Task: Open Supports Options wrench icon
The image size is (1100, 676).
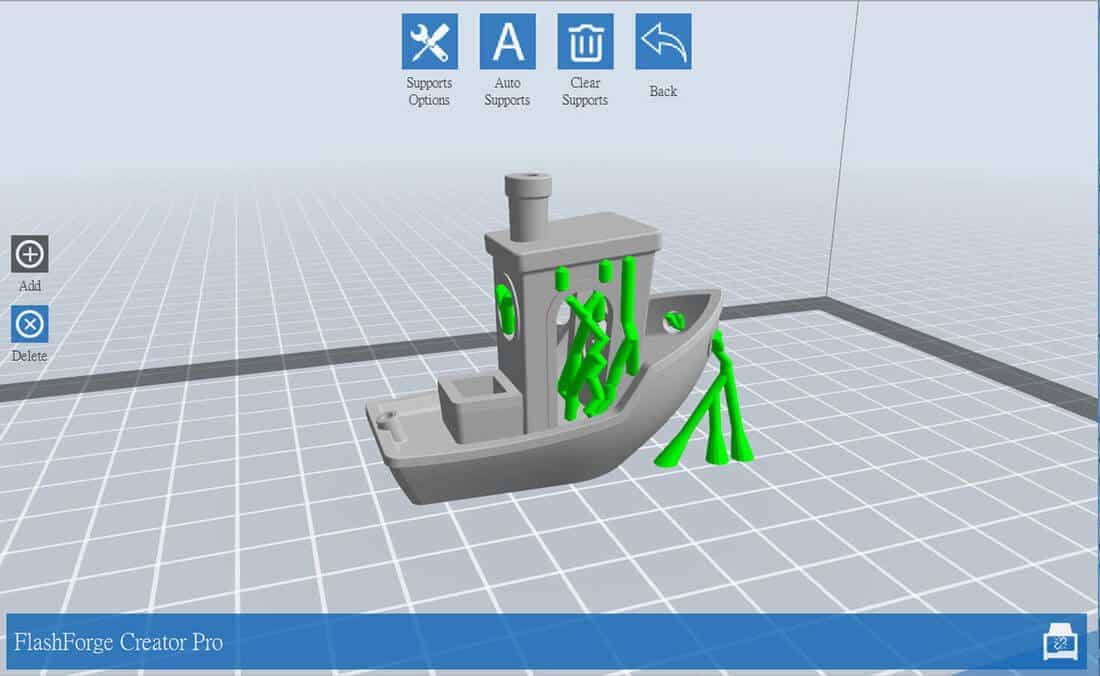Action: coord(429,41)
